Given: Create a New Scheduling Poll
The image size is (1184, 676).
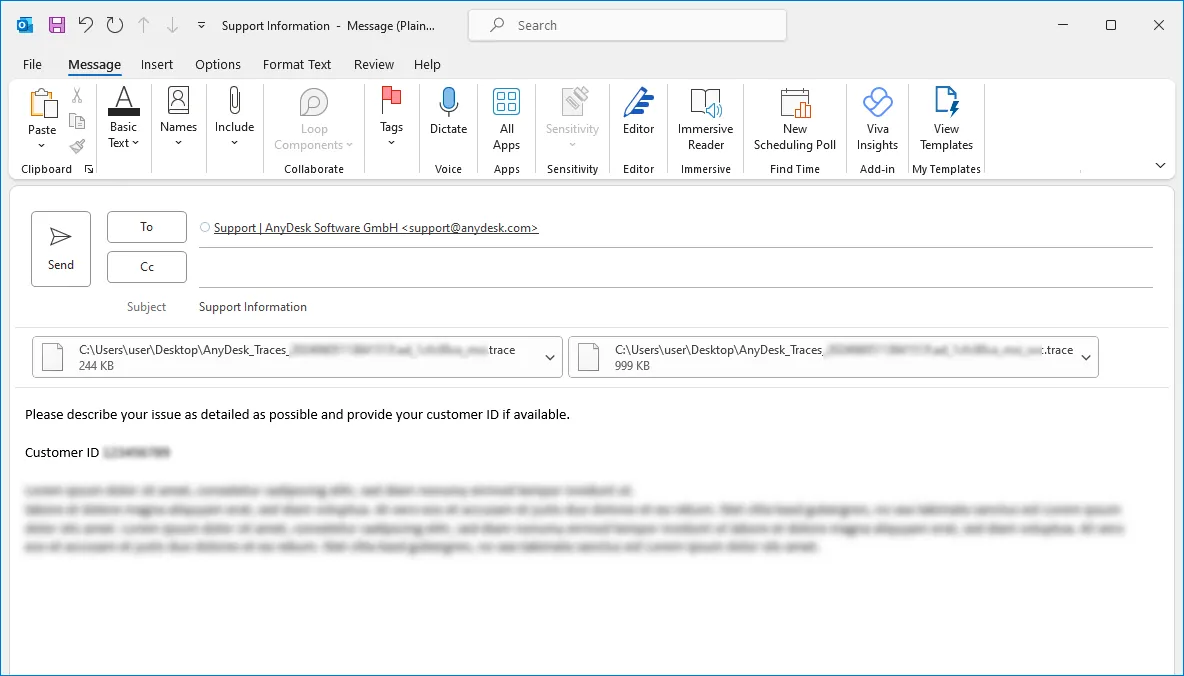Looking at the screenshot, I should tap(795, 118).
